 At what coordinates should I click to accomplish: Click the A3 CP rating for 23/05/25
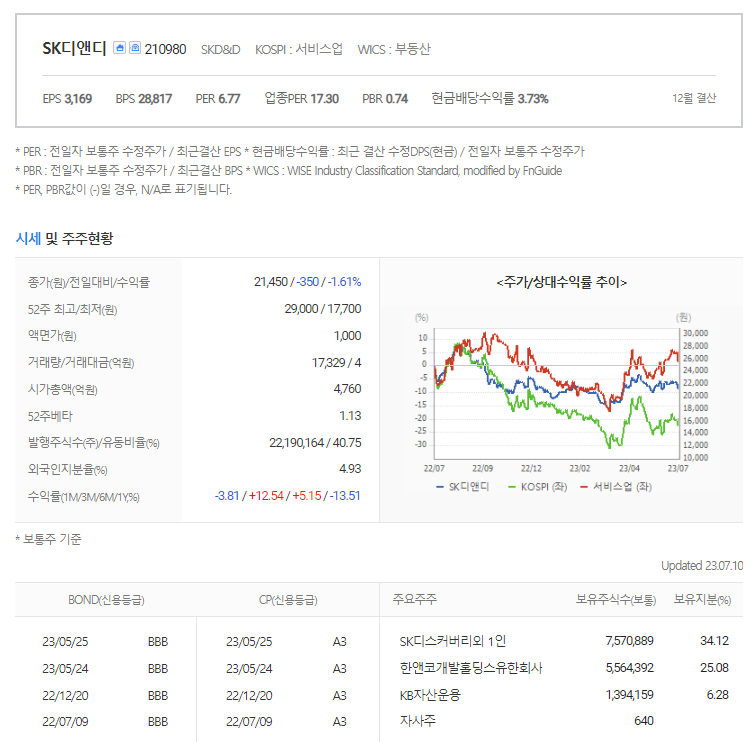pyautogui.click(x=340, y=642)
